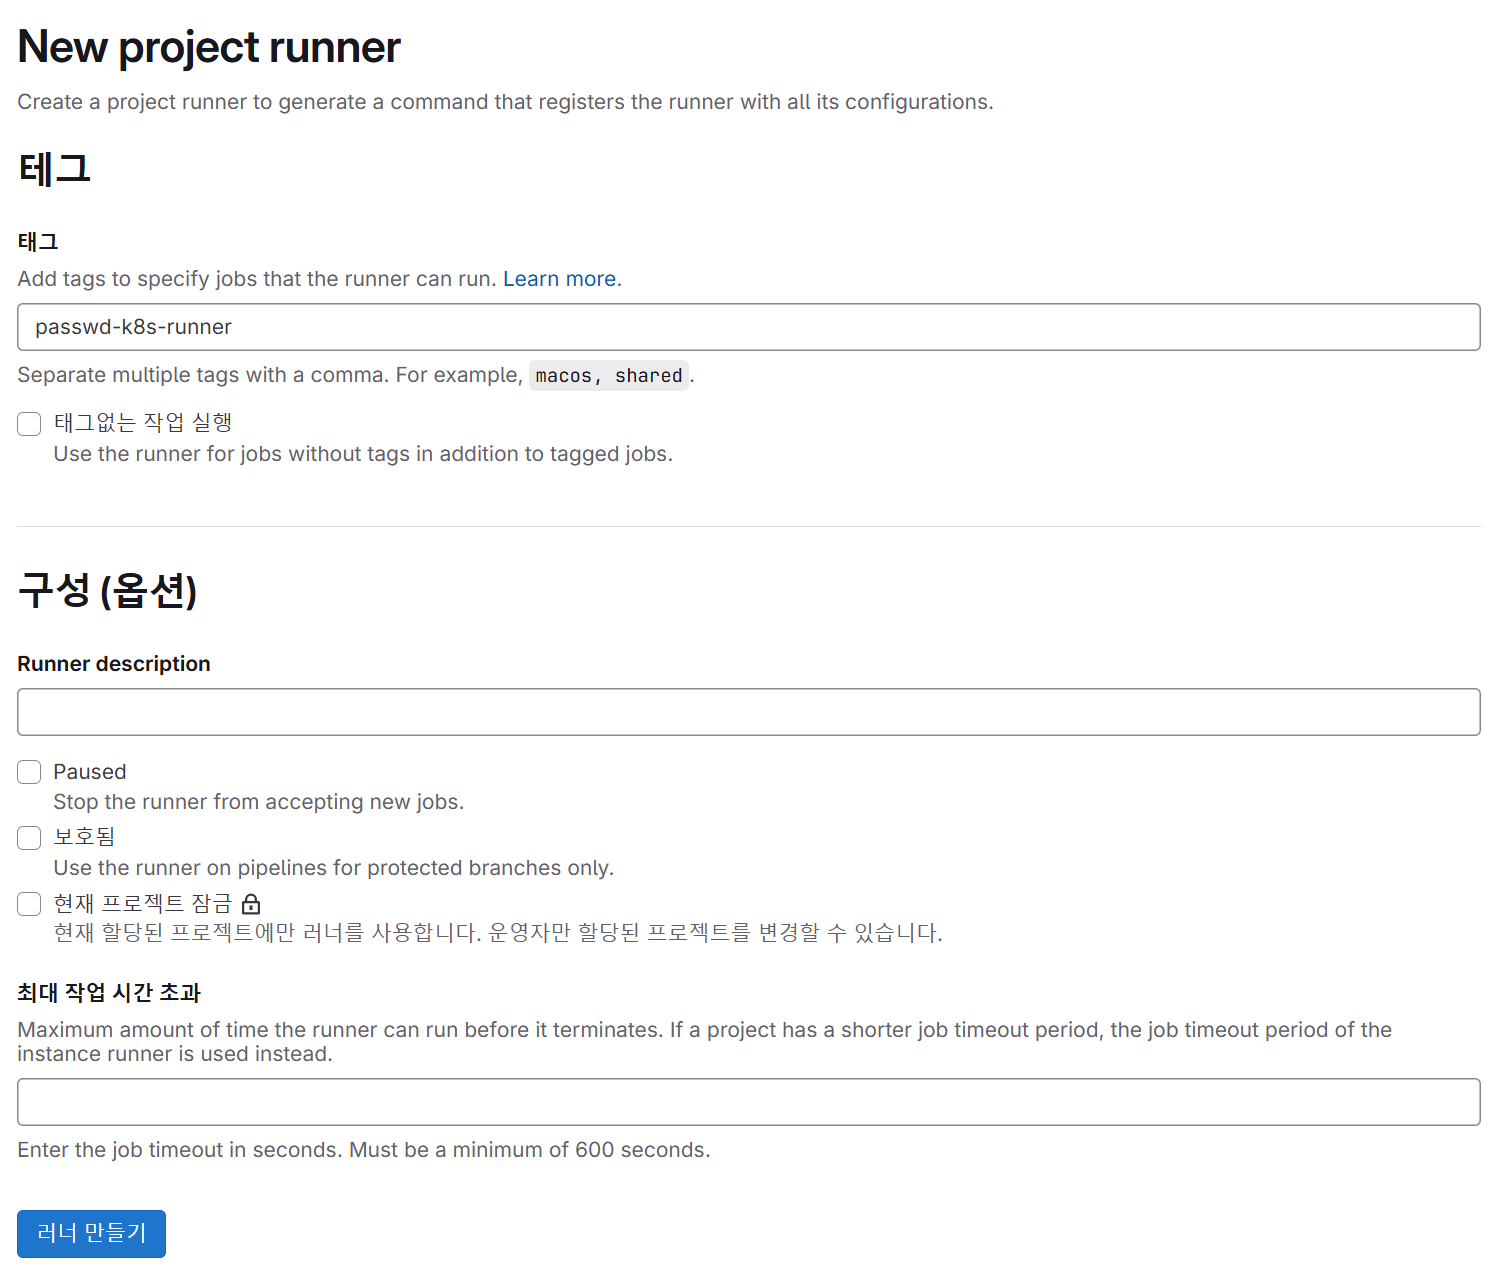Tick the 보호됨 checkbox

click(29, 838)
